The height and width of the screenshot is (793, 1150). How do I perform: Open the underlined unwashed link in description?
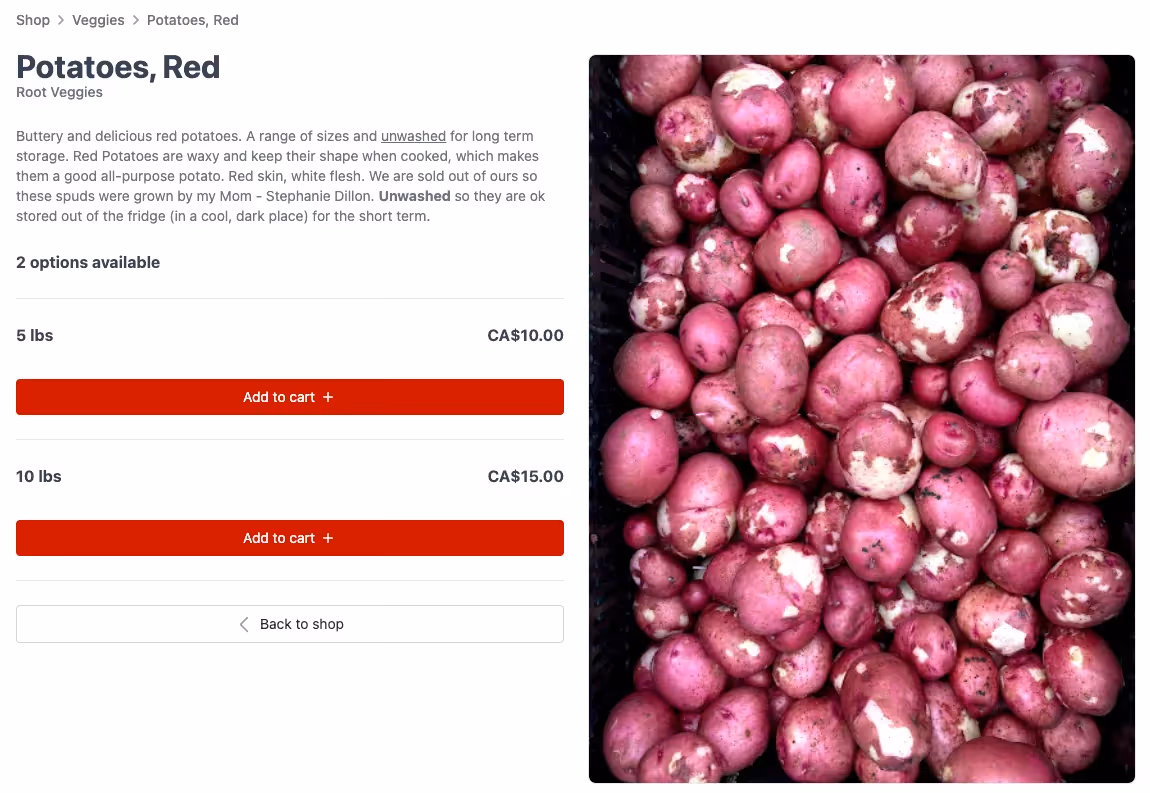point(413,136)
